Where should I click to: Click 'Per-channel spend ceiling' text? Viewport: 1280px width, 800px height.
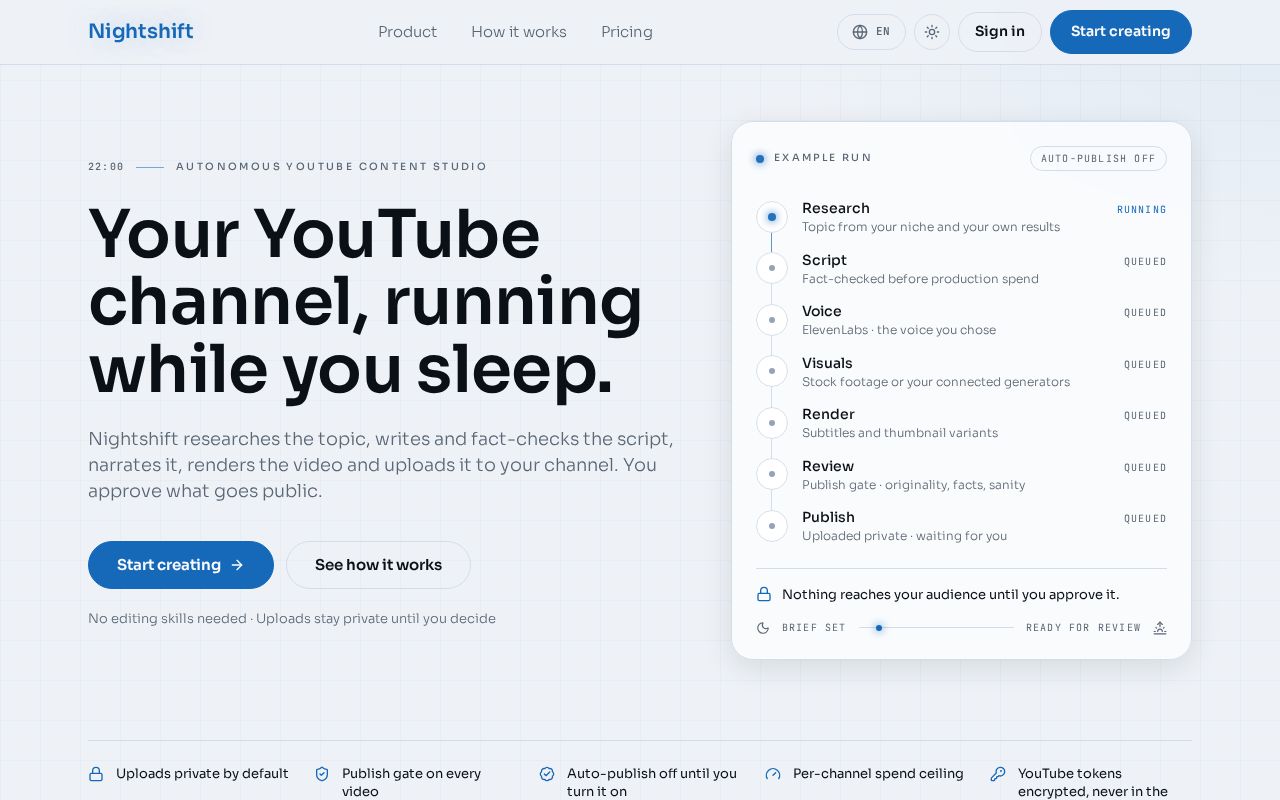point(878,774)
